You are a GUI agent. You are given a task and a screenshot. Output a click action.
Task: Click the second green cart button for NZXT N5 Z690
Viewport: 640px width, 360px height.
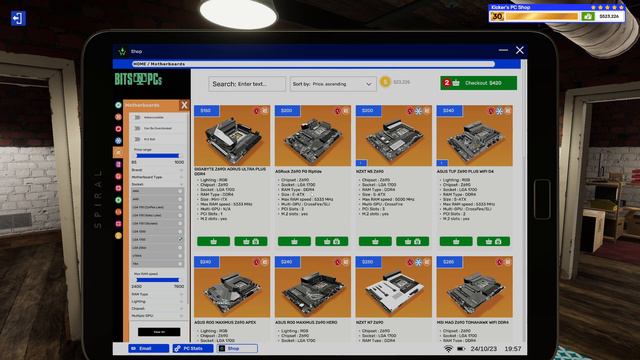click(x=412, y=242)
